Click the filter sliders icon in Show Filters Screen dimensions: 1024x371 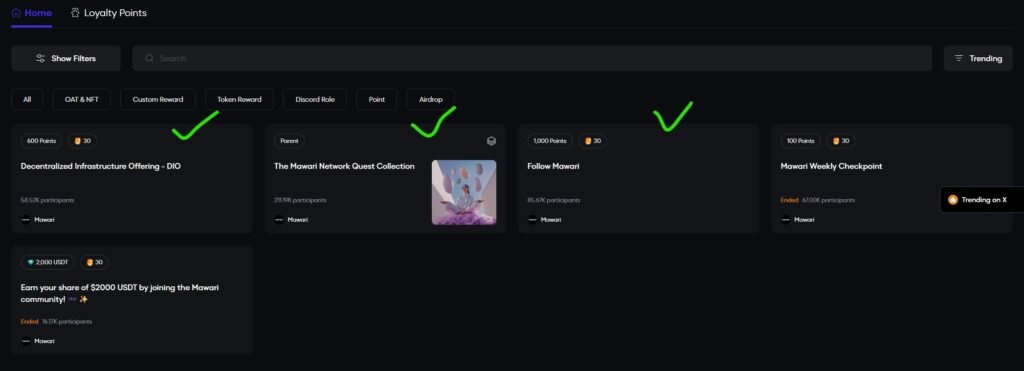(40, 58)
